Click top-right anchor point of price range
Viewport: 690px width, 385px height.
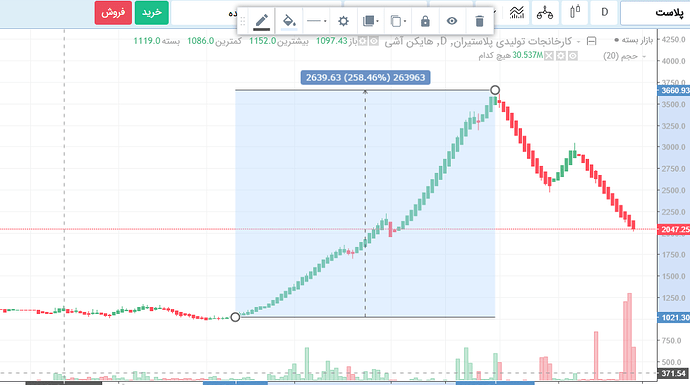click(x=495, y=90)
